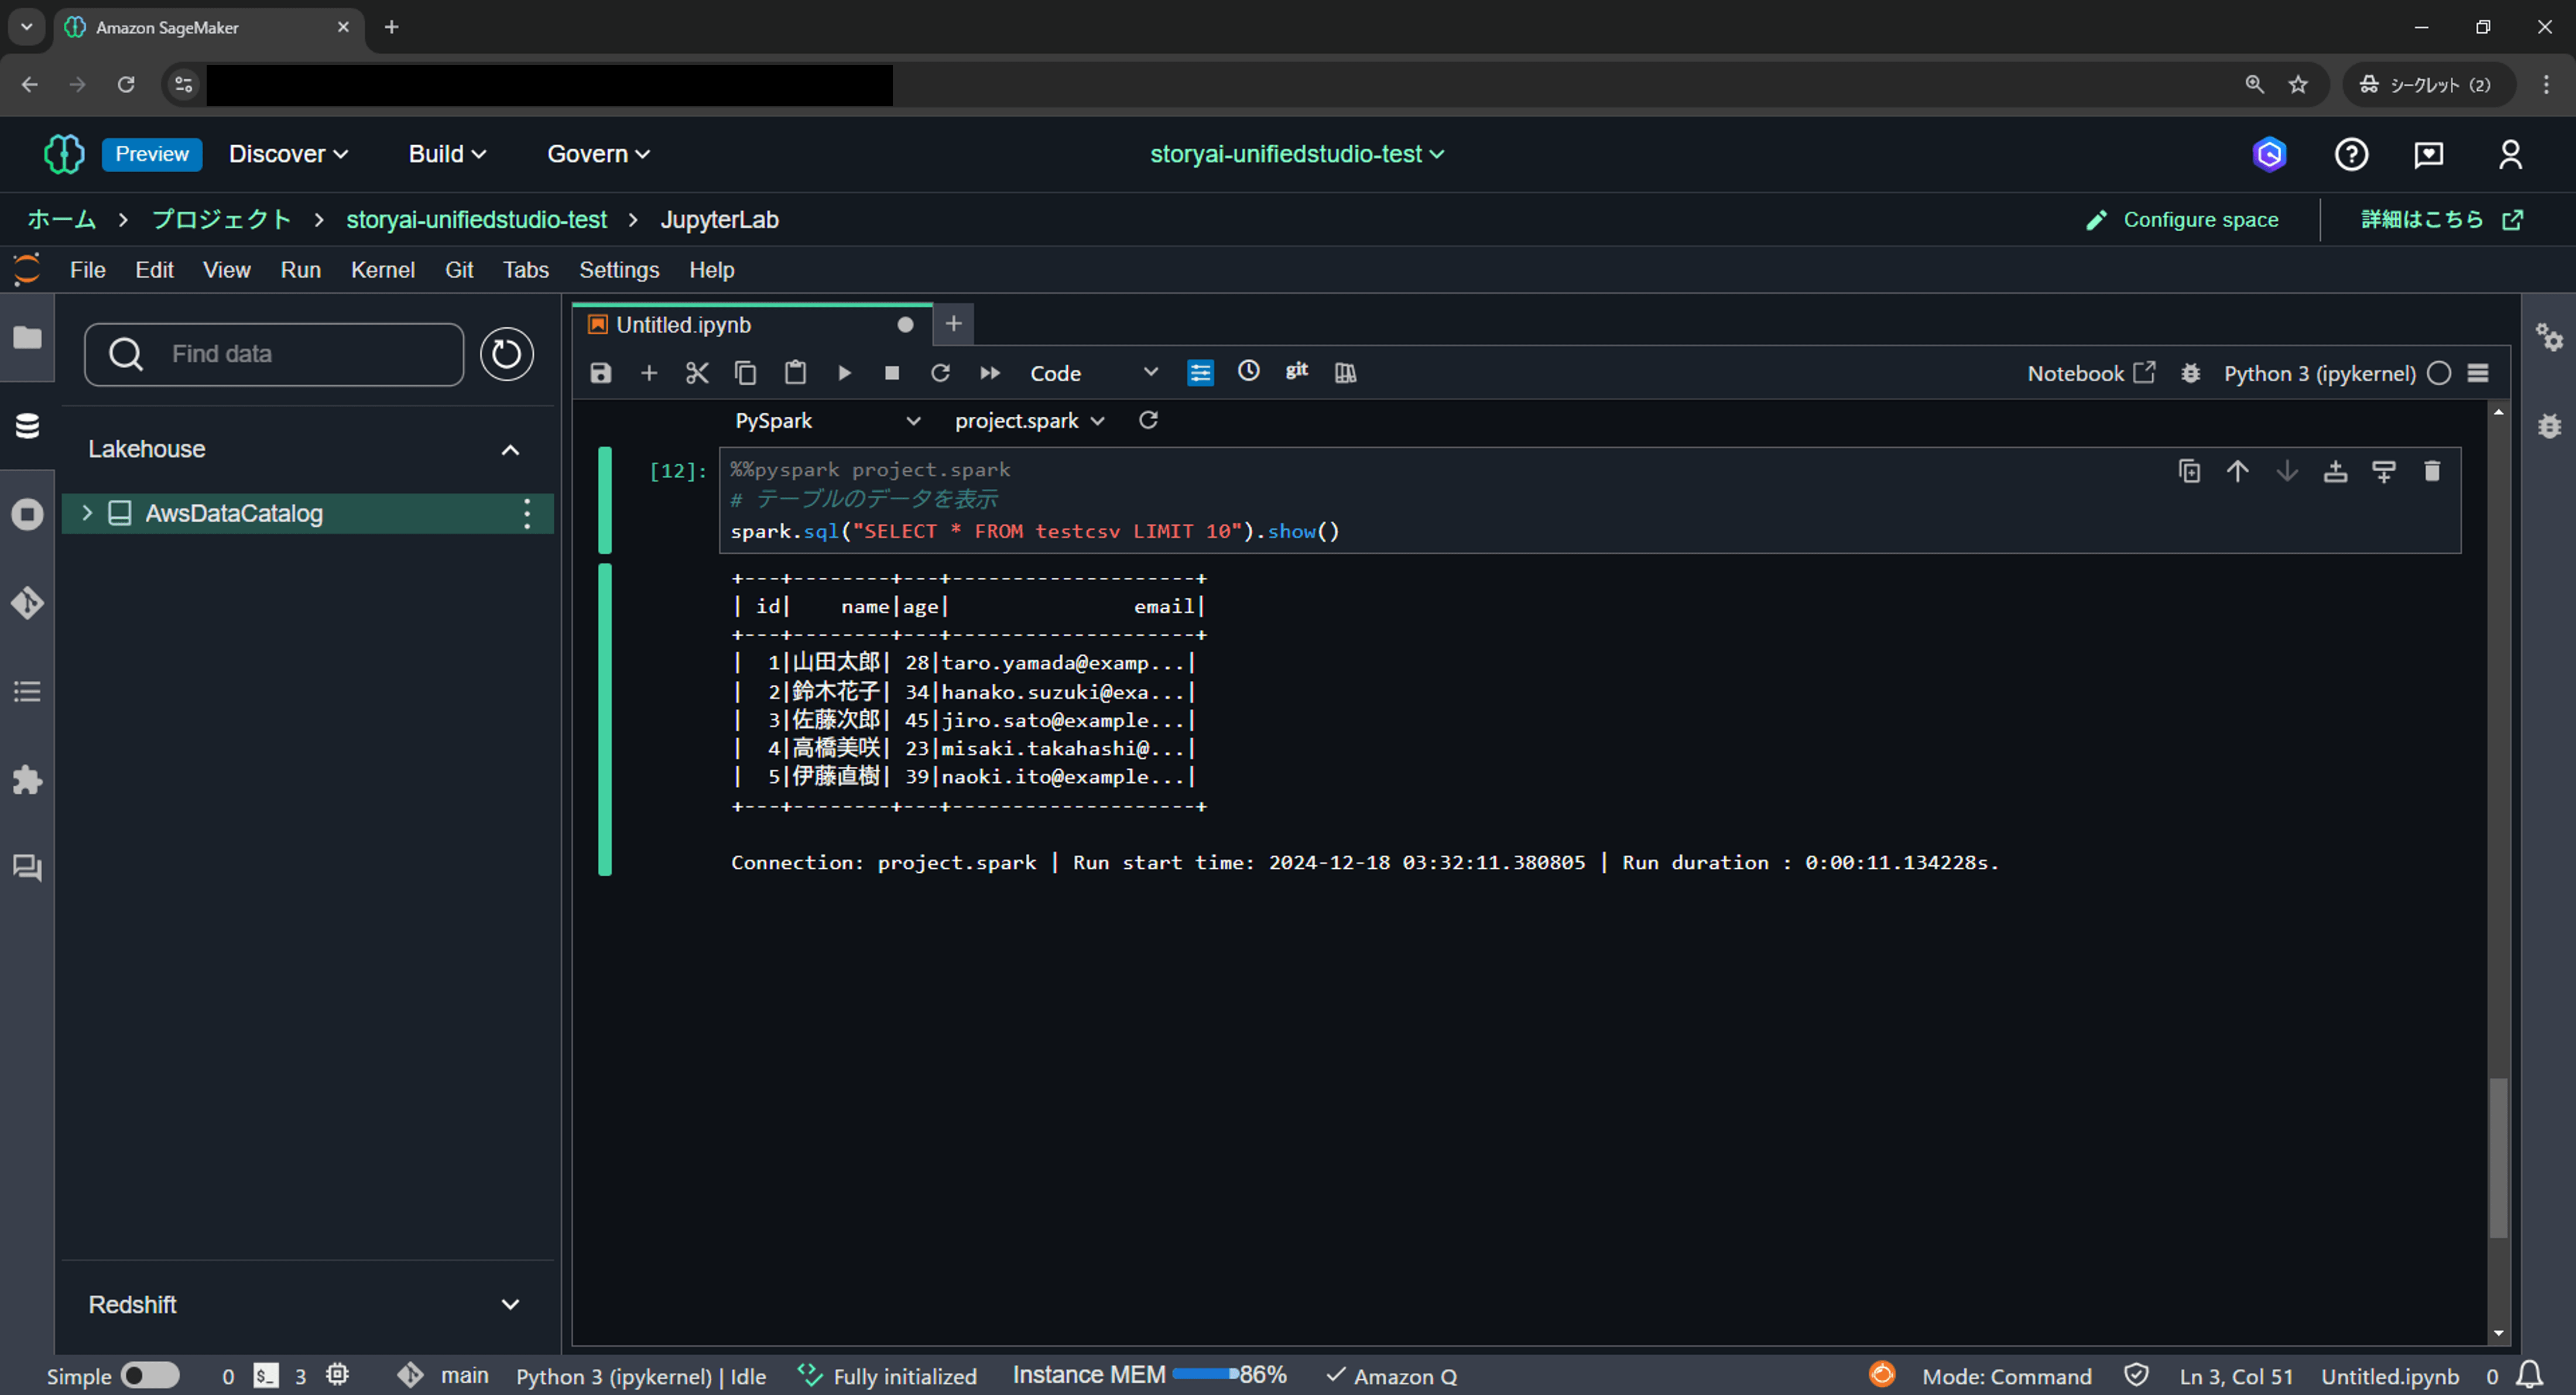Click the Instance MEM usage bar

pyautogui.click(x=1206, y=1374)
